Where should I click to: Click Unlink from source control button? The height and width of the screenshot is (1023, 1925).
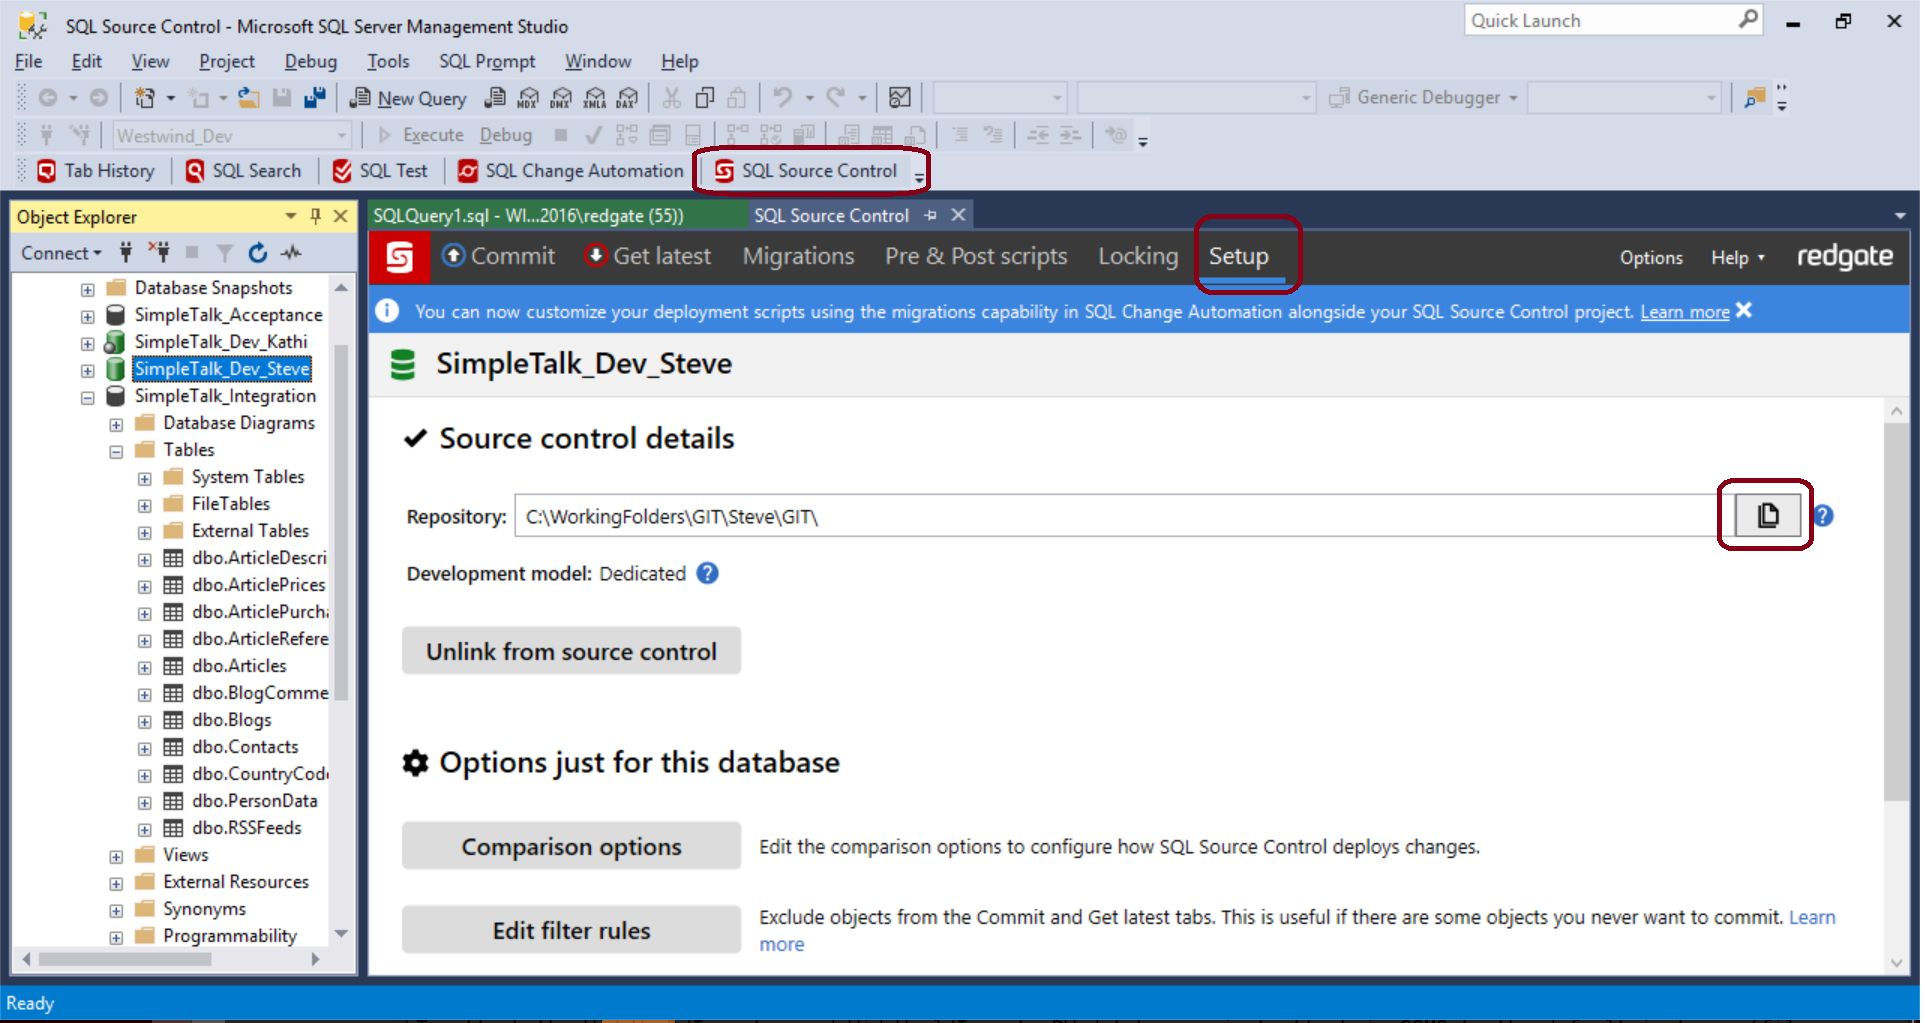click(571, 652)
